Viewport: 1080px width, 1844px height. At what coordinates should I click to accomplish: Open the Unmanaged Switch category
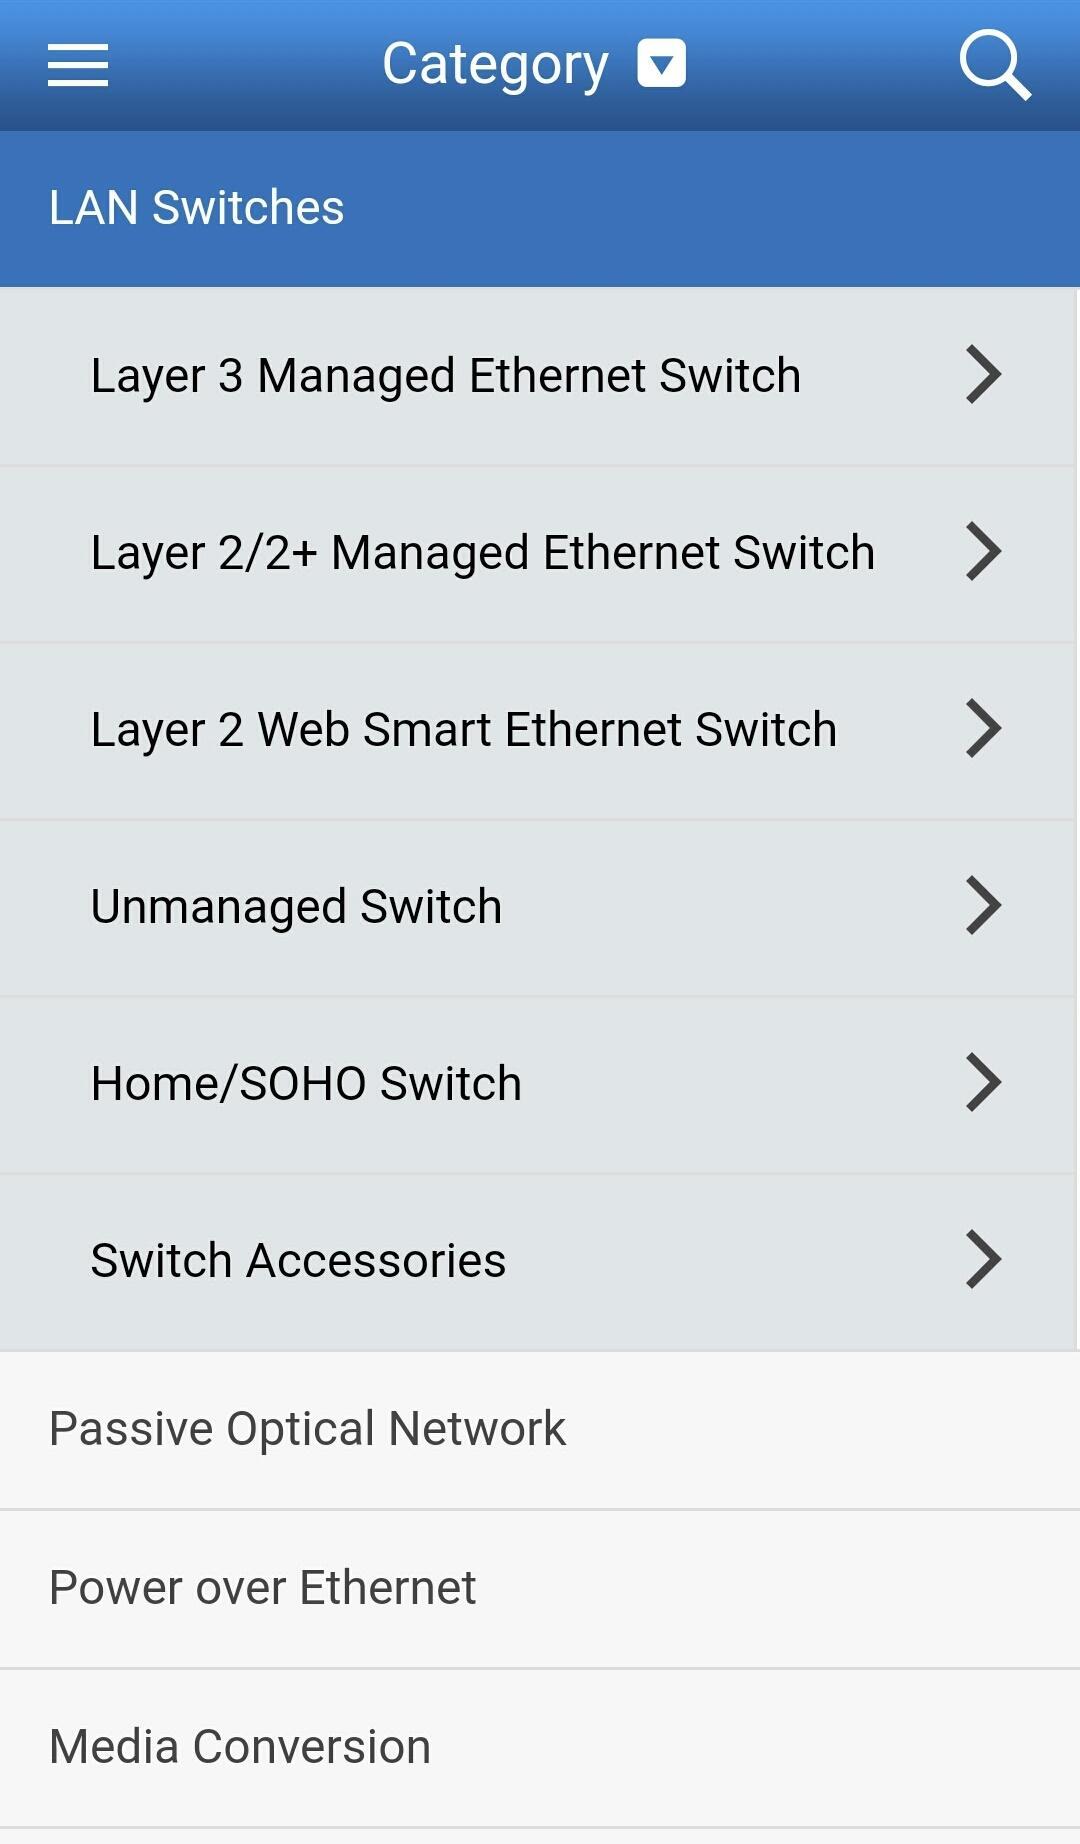(x=296, y=907)
